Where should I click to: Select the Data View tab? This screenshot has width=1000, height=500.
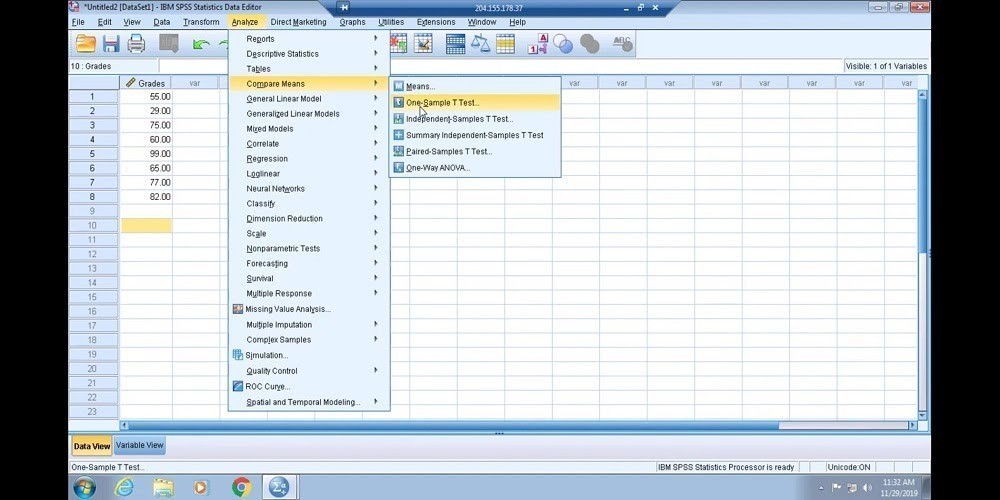point(91,446)
